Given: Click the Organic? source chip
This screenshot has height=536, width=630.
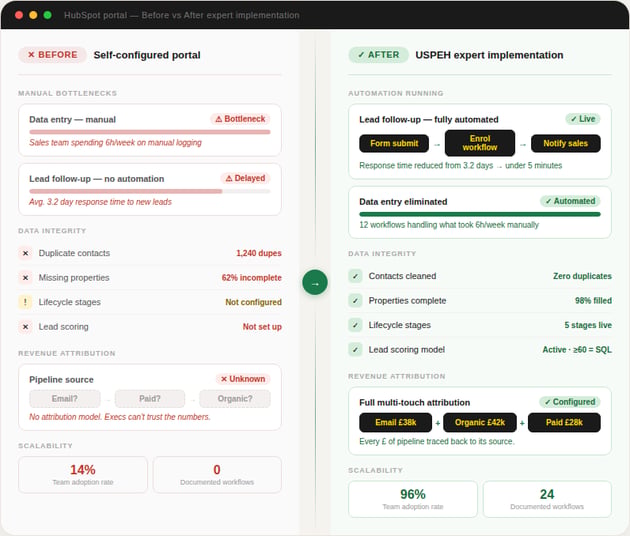Looking at the screenshot, I should pos(235,399).
